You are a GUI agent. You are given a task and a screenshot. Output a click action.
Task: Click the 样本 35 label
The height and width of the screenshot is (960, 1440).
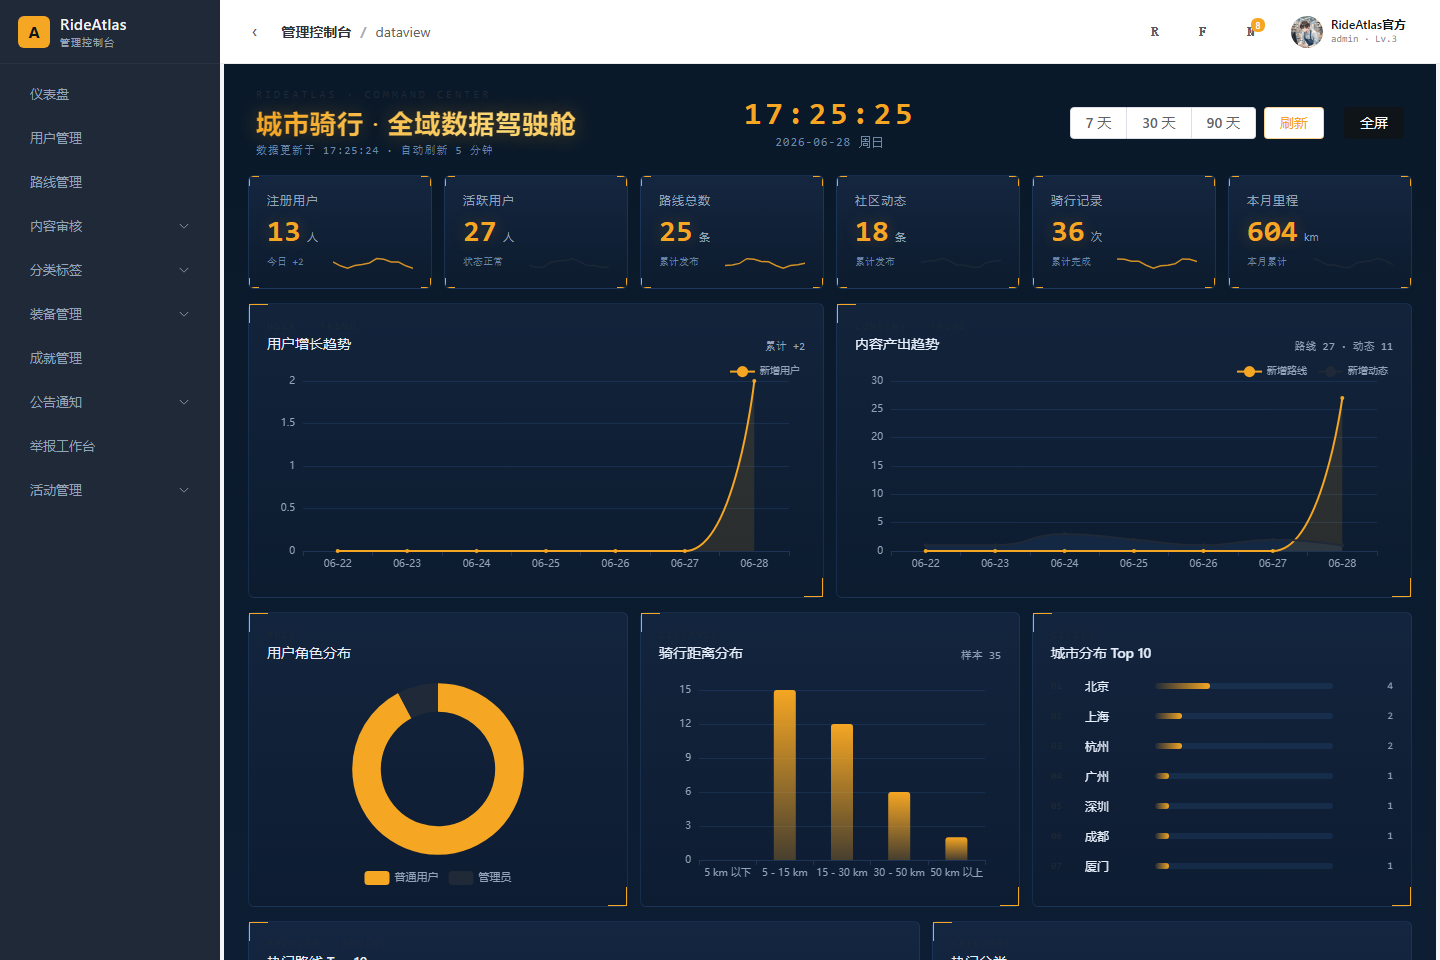[981, 655]
